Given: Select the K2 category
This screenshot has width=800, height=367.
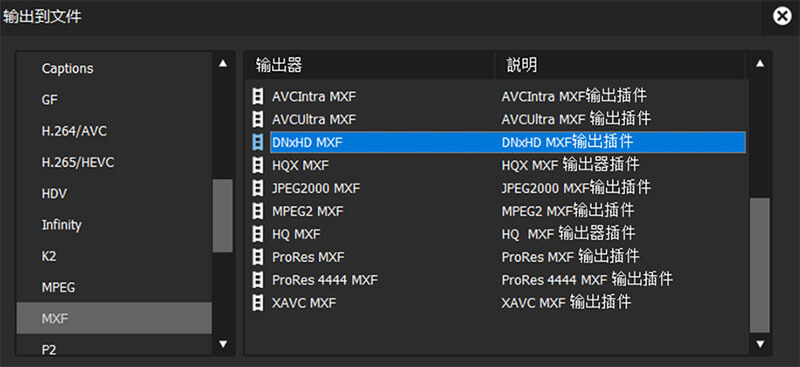Looking at the screenshot, I should 114,256.
